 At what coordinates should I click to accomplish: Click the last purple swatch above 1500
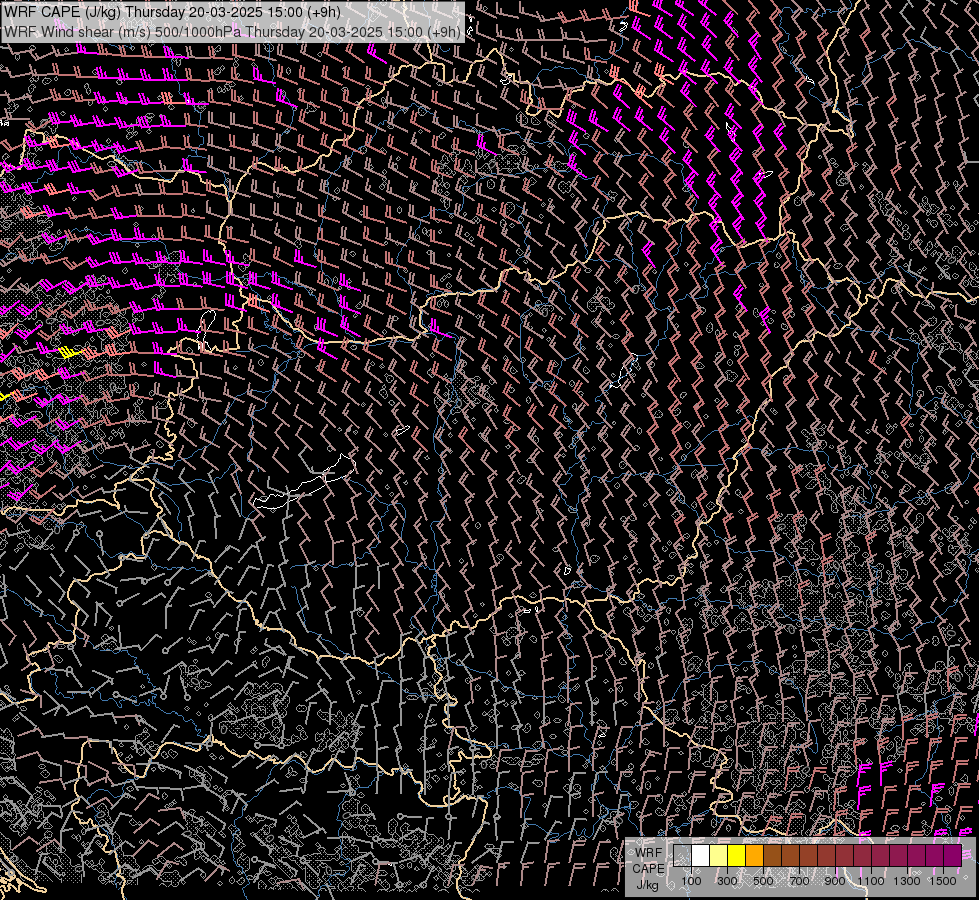point(953,856)
